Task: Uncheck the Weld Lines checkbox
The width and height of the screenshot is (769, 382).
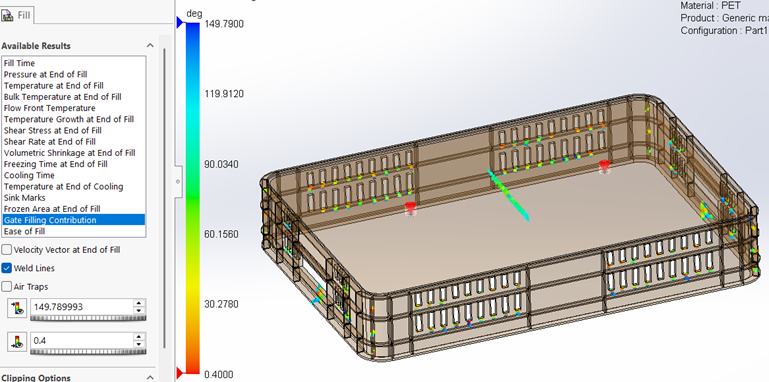Action: pyautogui.click(x=6, y=268)
